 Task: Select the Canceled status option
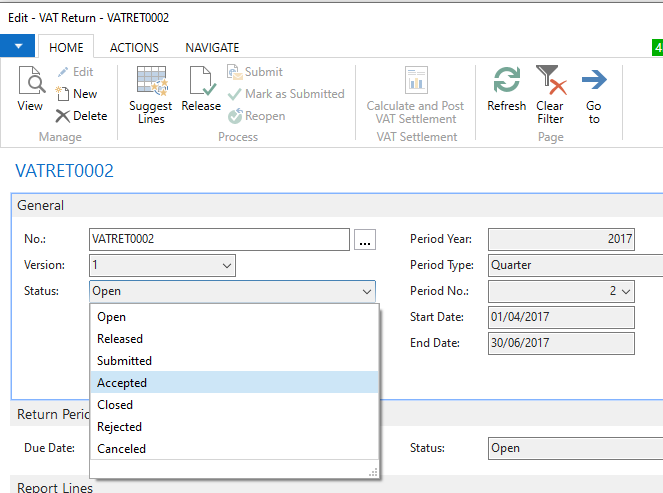[x=122, y=449]
